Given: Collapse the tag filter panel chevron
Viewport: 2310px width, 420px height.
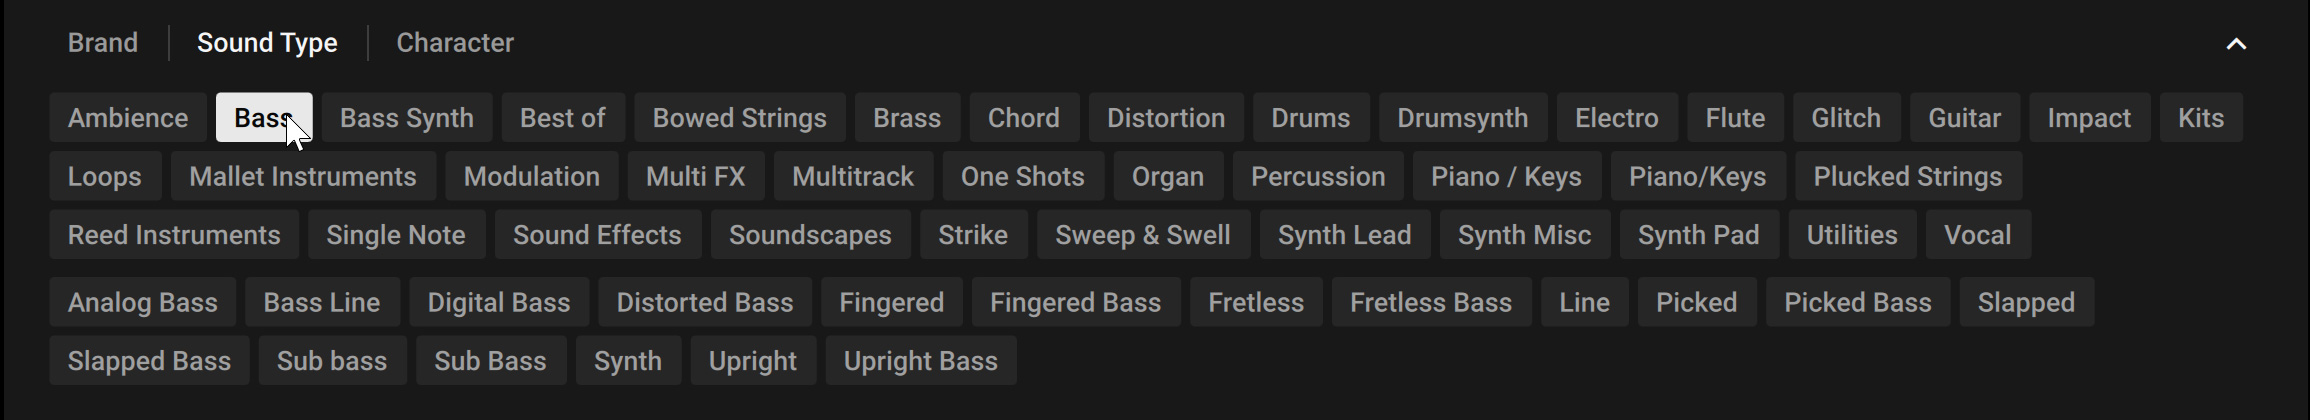Looking at the screenshot, I should [2236, 44].
